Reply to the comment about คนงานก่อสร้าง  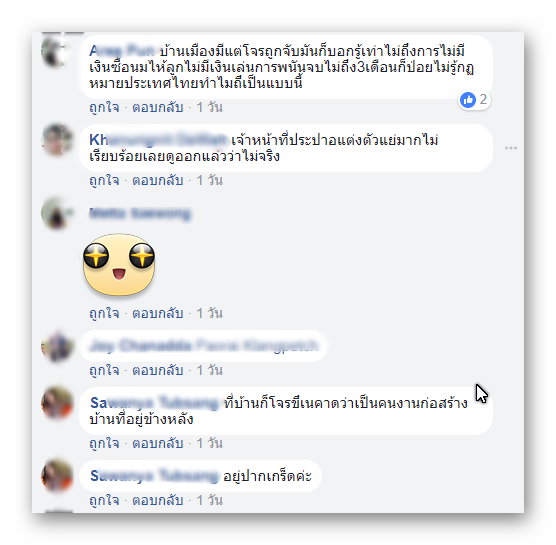(158, 444)
